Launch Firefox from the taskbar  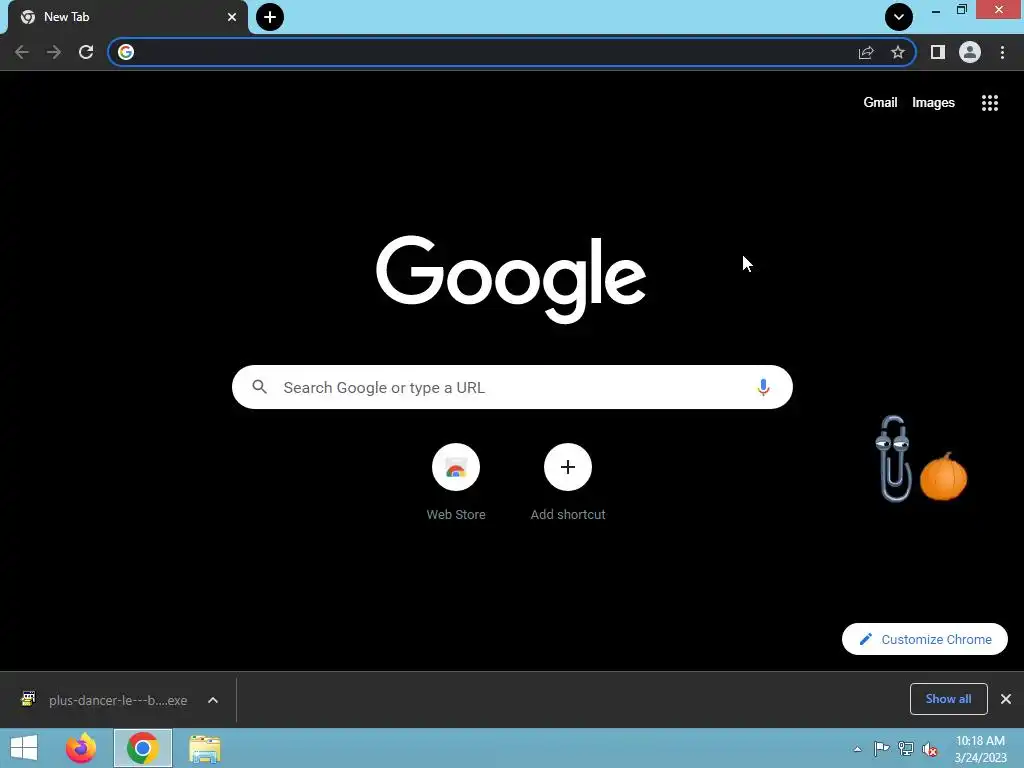click(81, 748)
